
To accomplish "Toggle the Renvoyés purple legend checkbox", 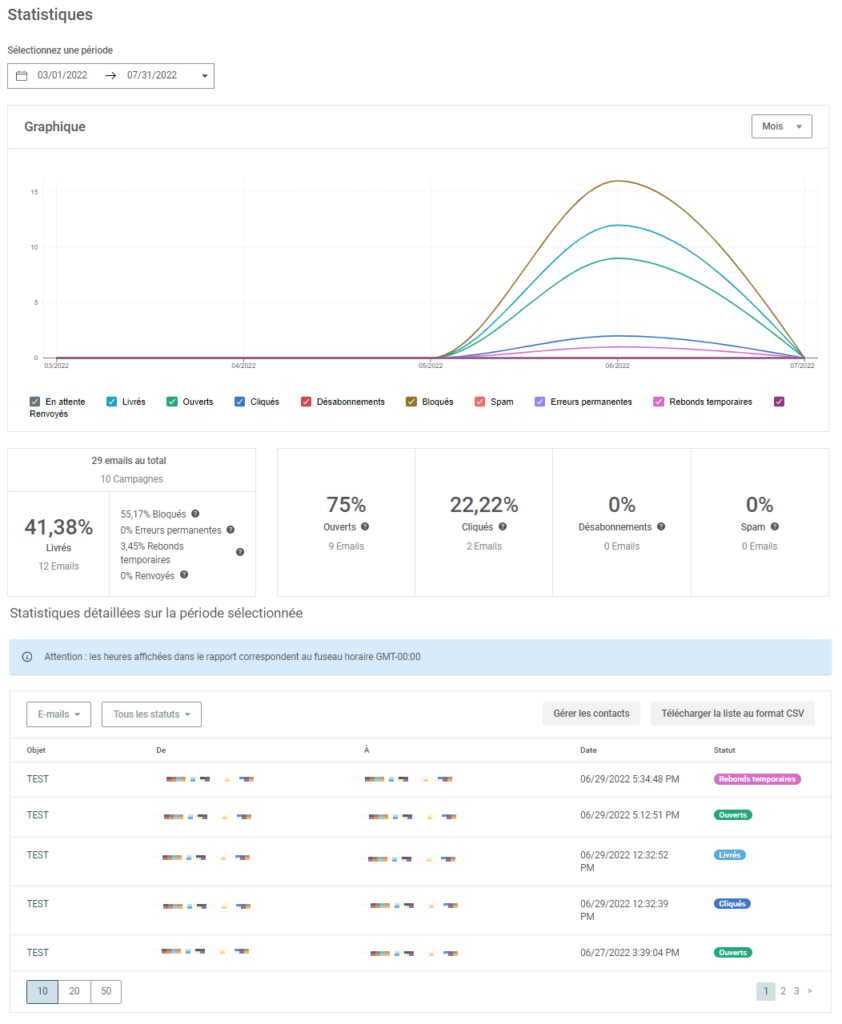I will pos(779,402).
